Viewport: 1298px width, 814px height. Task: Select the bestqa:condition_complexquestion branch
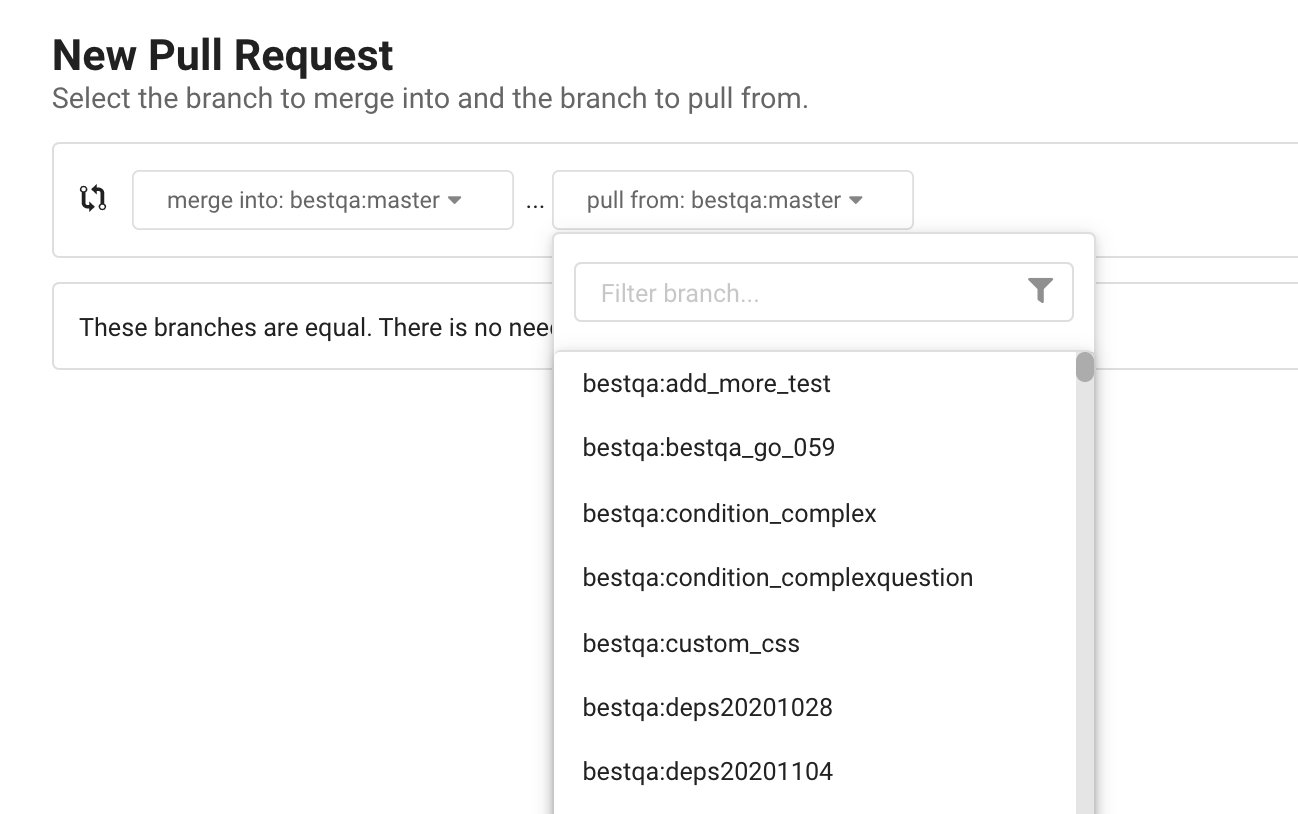tap(777, 578)
